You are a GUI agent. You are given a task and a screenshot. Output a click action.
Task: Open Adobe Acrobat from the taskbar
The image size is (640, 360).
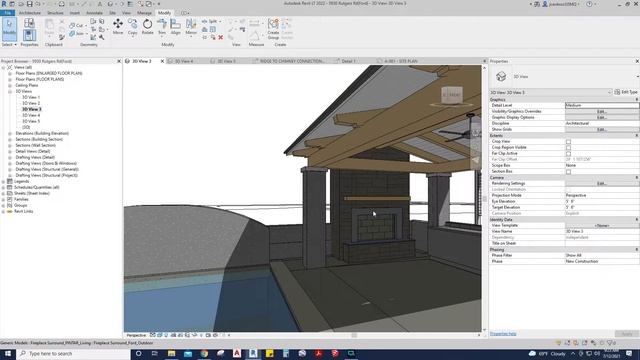[x=318, y=353]
